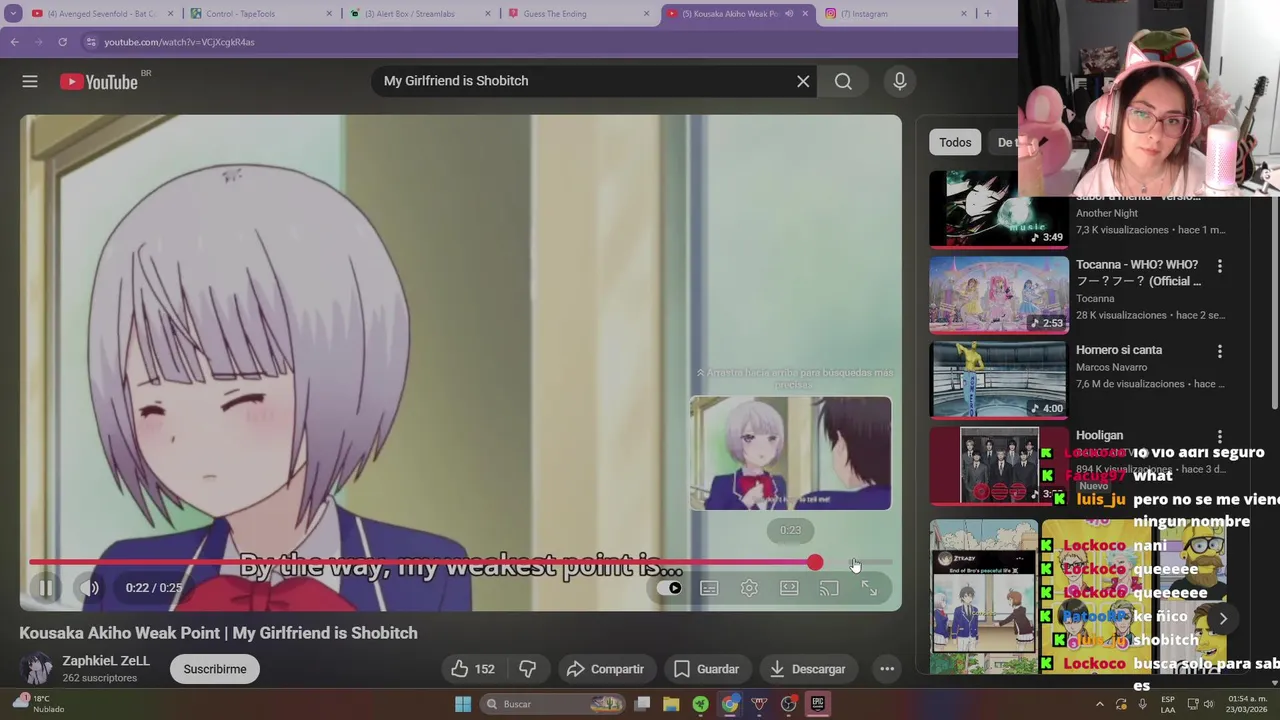1280x720 pixels.
Task: Open the YouTube hamburger guide menu
Action: 30,81
